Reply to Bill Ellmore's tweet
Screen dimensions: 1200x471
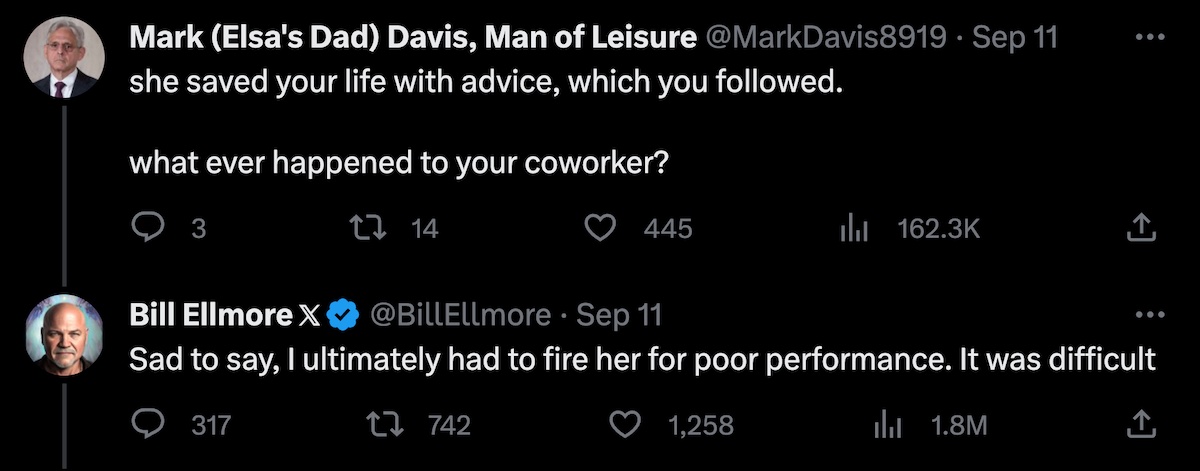[x=149, y=425]
